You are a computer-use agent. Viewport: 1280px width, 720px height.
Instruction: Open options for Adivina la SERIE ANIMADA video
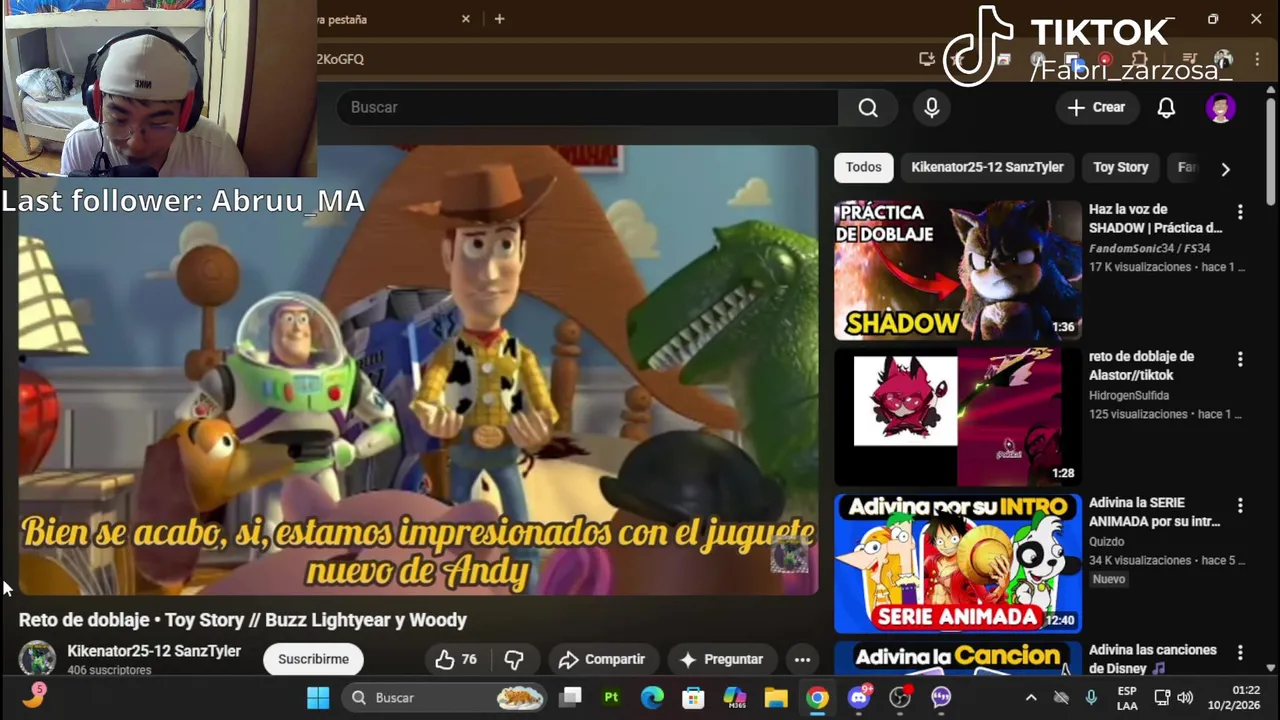coord(1240,506)
